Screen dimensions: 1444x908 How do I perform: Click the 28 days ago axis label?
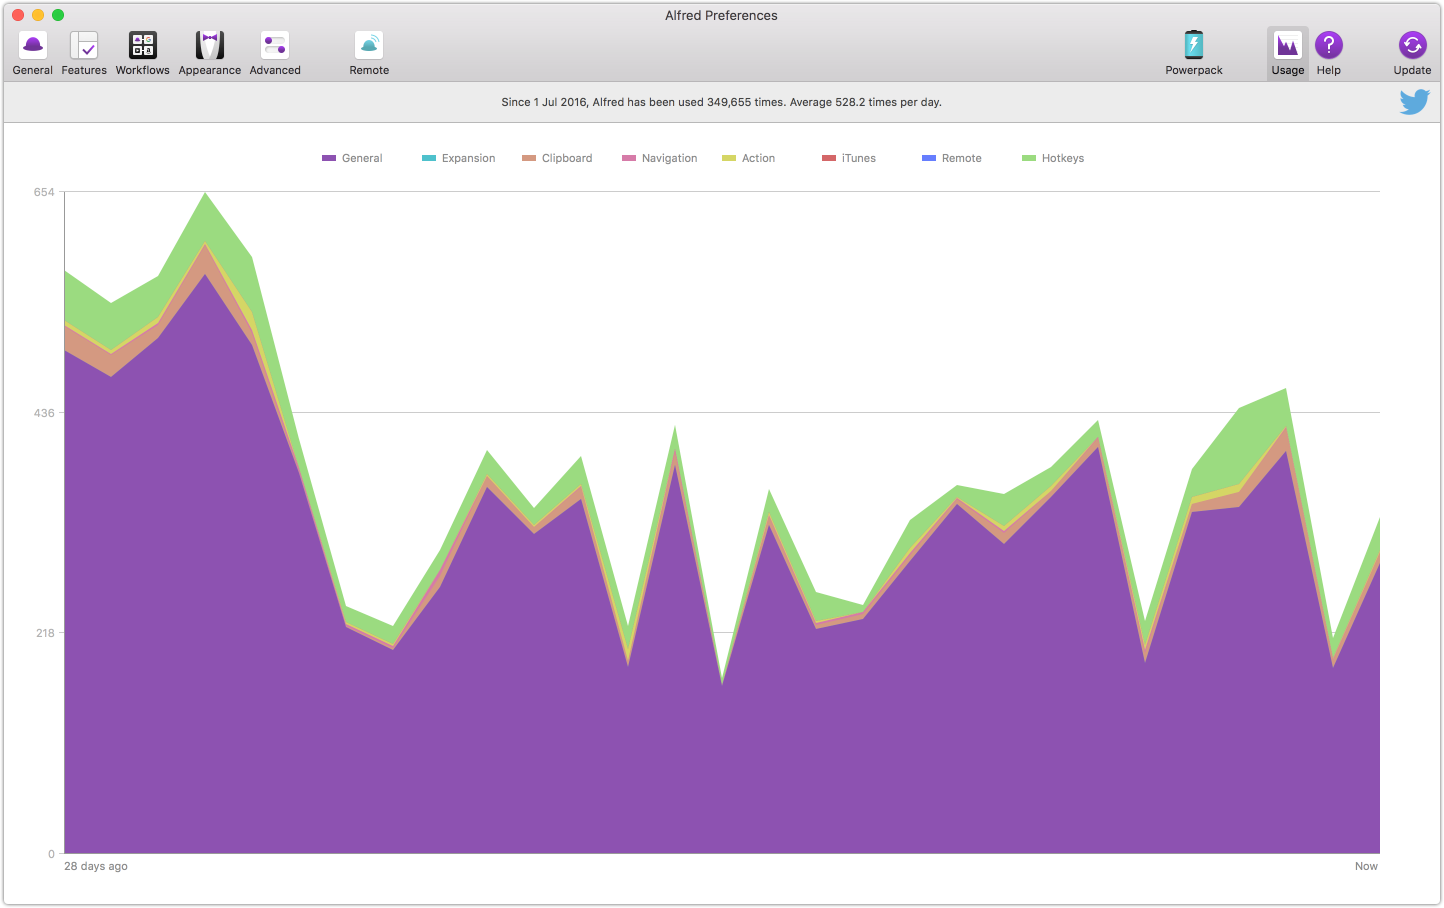click(96, 866)
